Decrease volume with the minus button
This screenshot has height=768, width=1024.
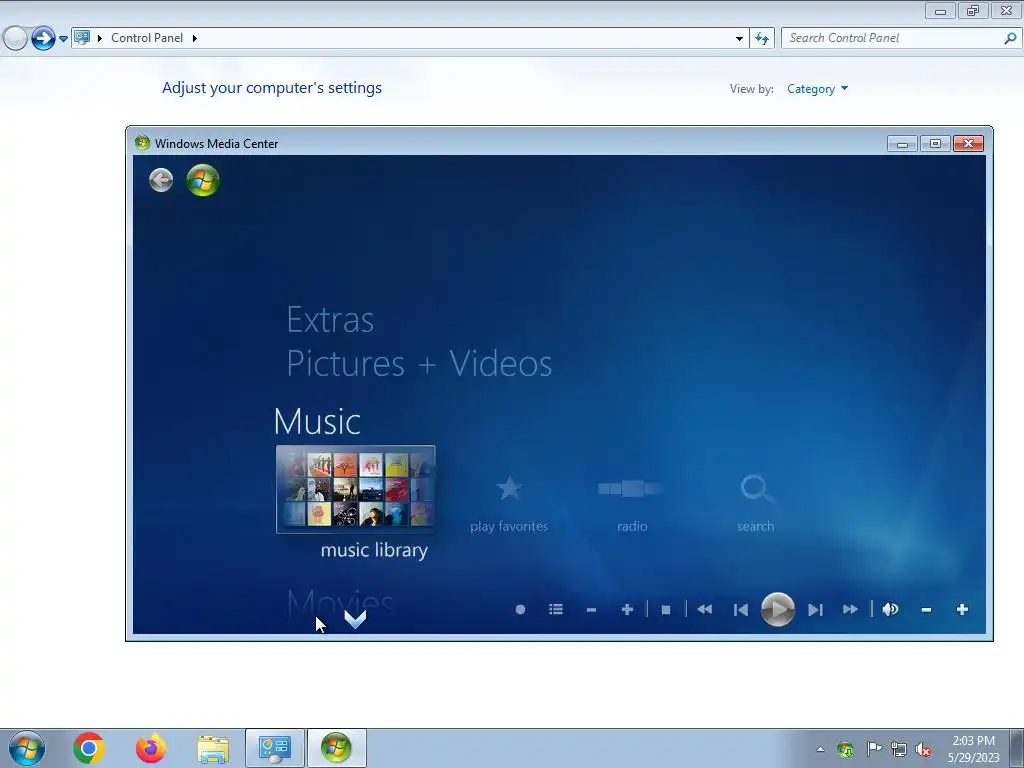coord(926,610)
